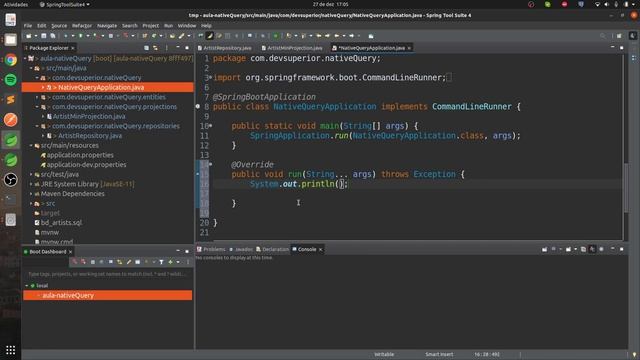Click the Save icon in the toolbar
This screenshot has height=360, width=640.
click(x=44, y=36)
